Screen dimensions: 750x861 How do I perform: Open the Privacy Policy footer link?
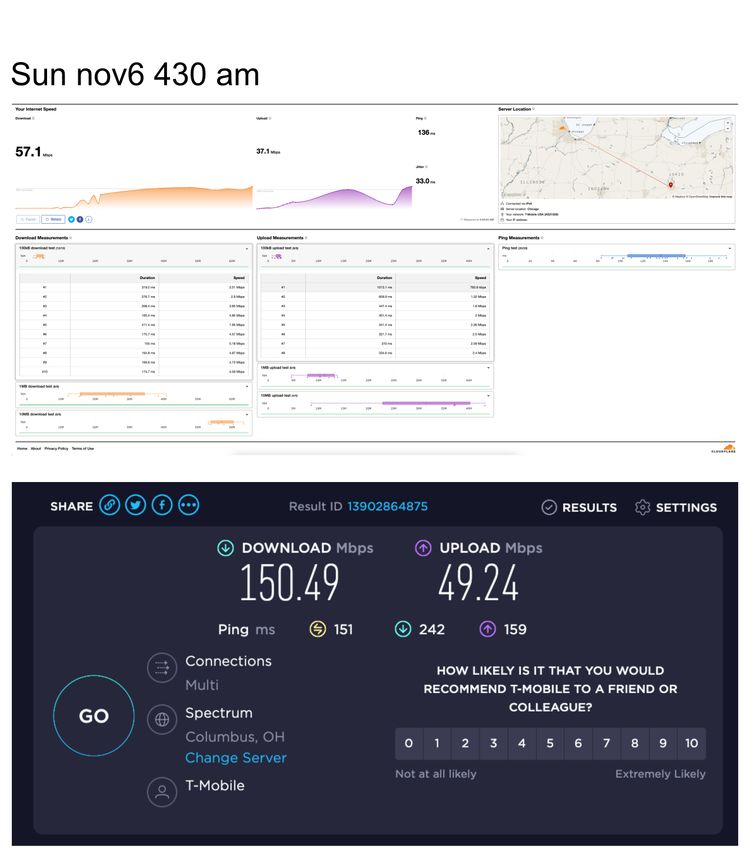[57, 449]
